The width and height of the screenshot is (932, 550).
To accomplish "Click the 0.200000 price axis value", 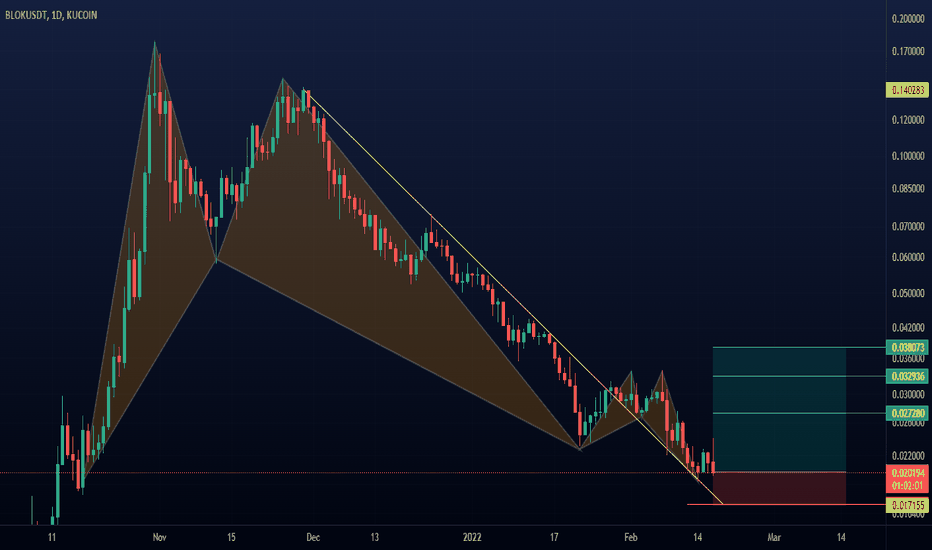I will click(908, 19).
